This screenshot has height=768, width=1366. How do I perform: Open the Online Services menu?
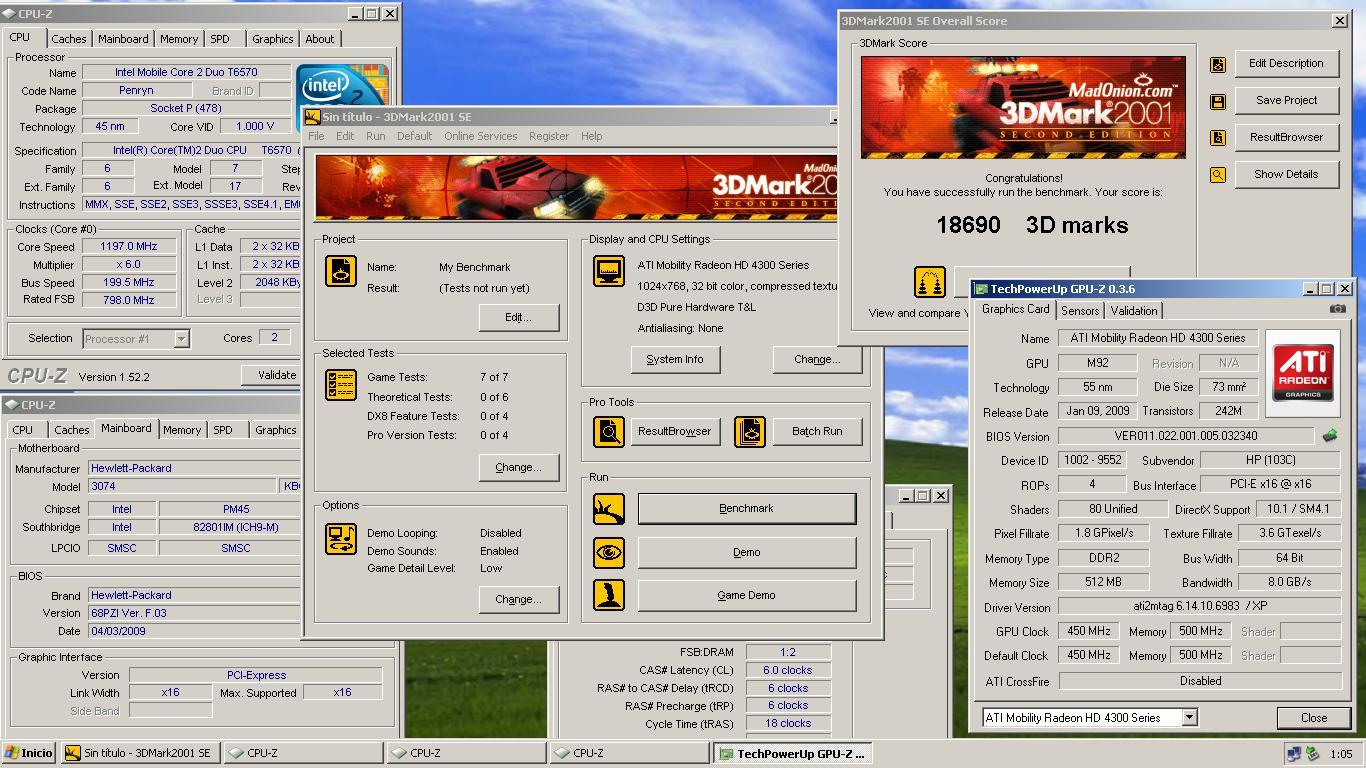[x=481, y=136]
